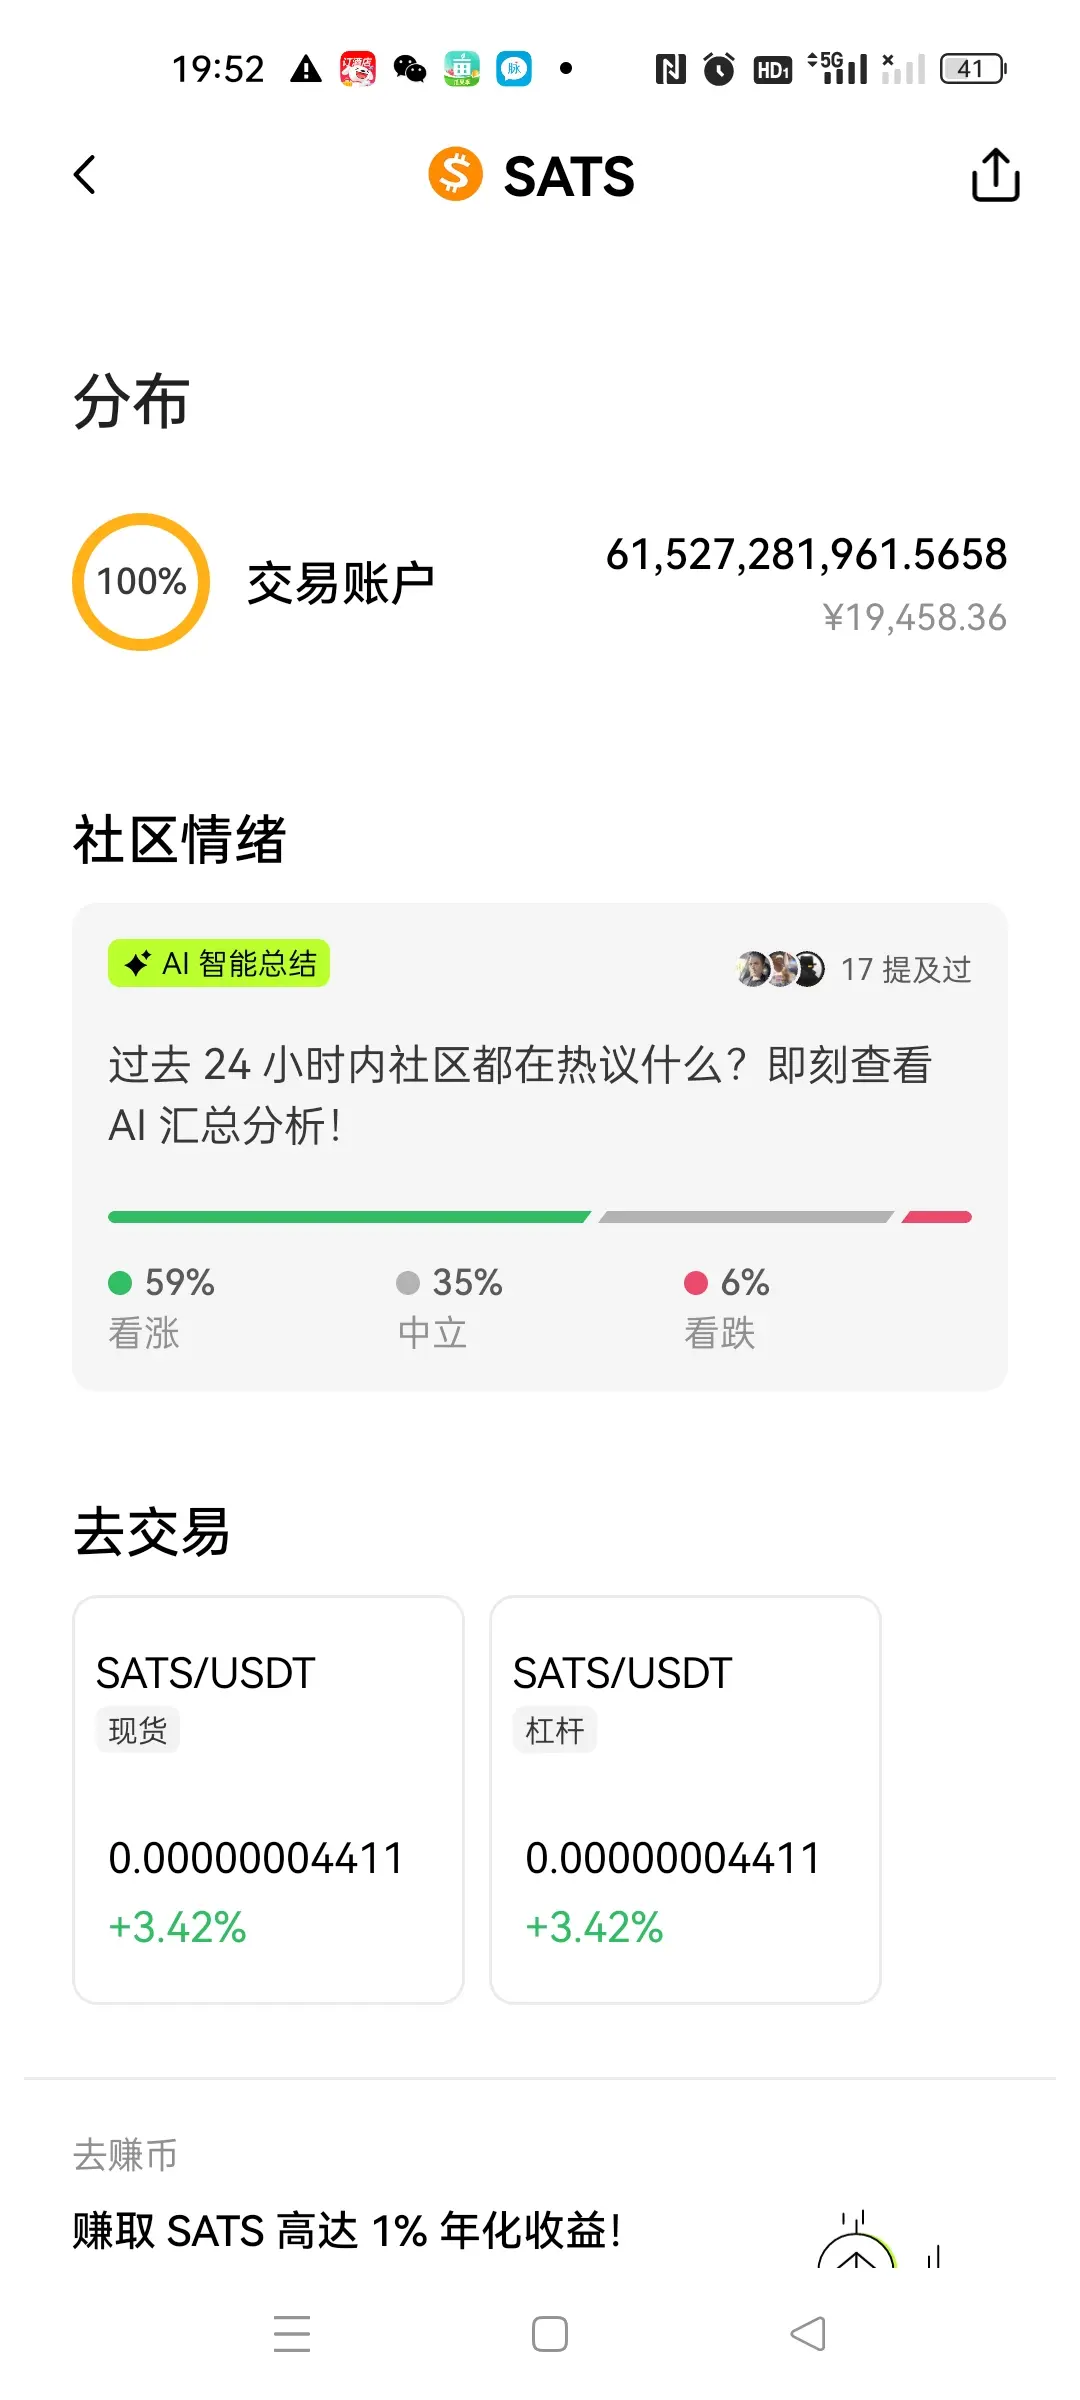Open the AI 智能总结 badge

(219, 964)
